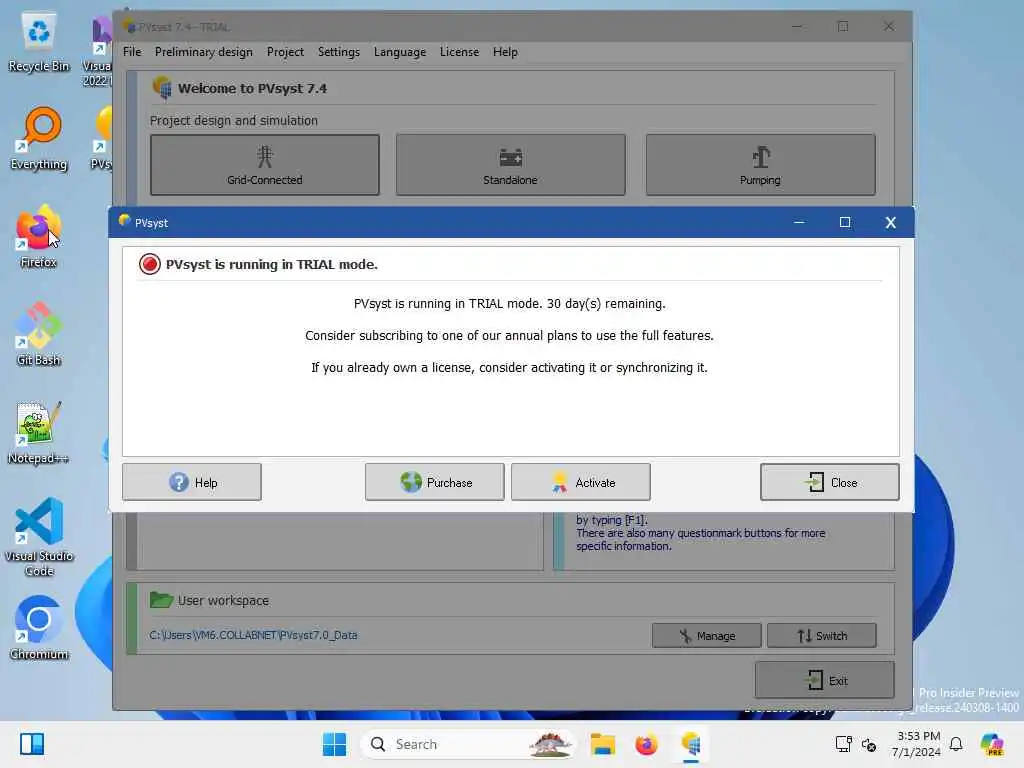Click the red trial mode indicator icon

click(x=150, y=264)
